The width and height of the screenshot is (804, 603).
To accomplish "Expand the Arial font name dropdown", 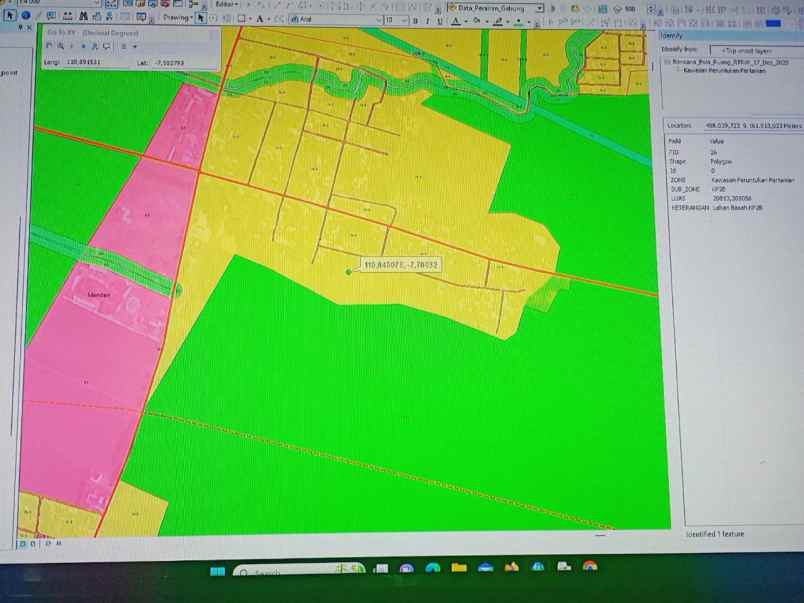I will click(x=377, y=20).
